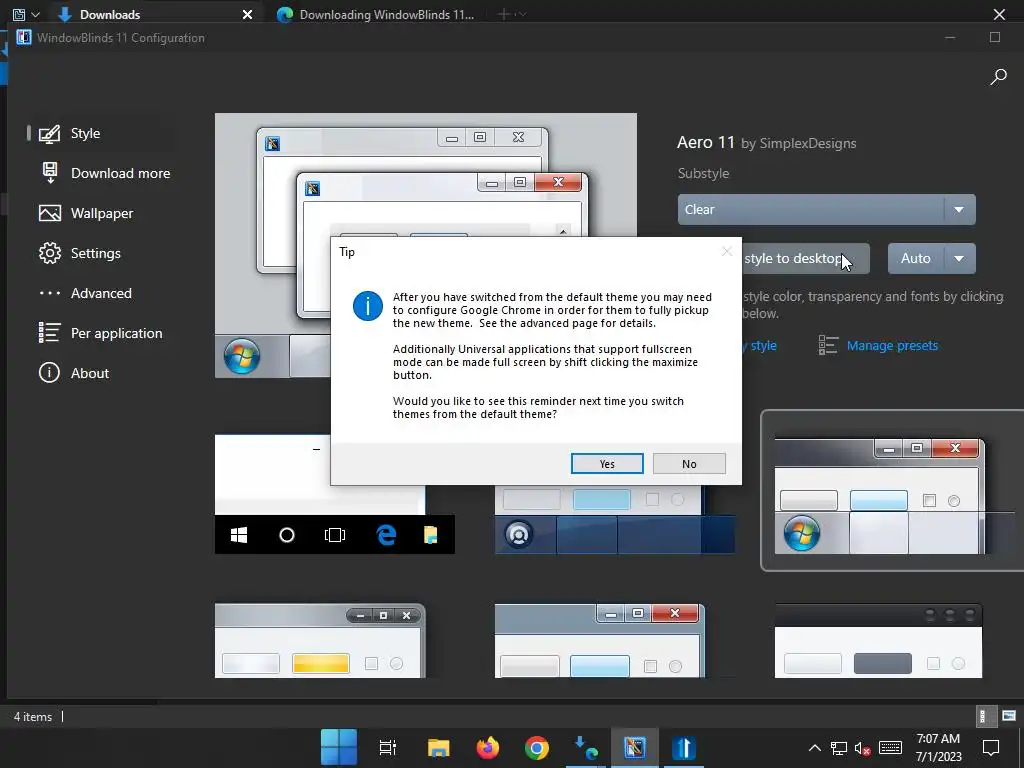Click the Style pencil icon
The height and width of the screenshot is (768, 1024).
click(50, 133)
